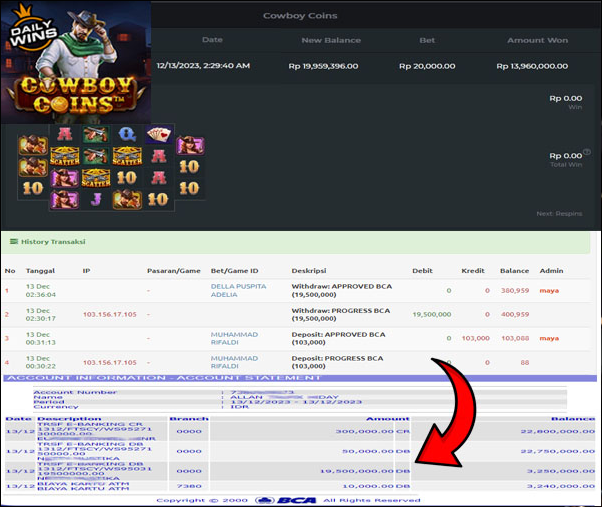The height and width of the screenshot is (507, 602).
Task: Click the 400,959 balance value
Action: coord(515,314)
